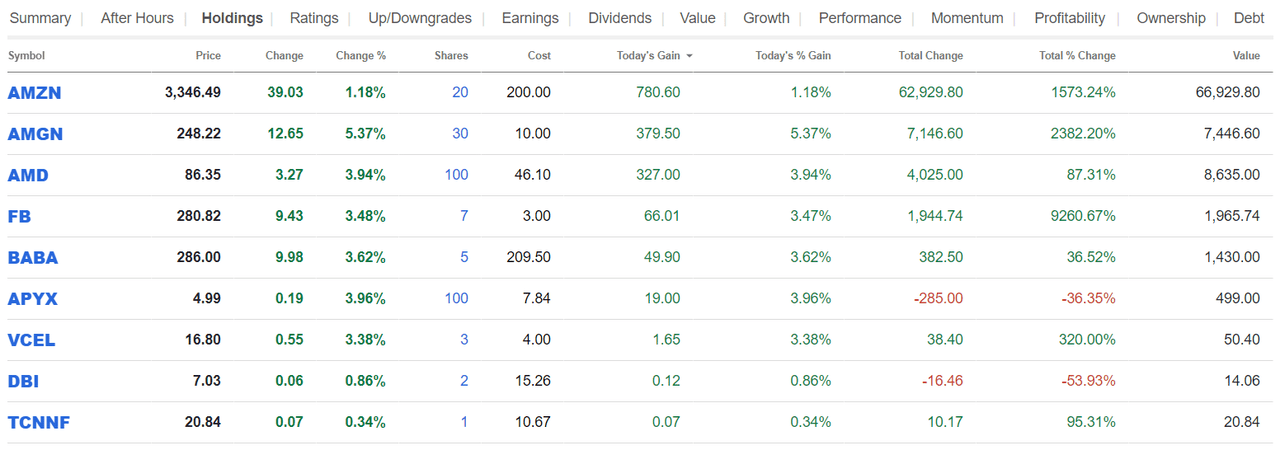Sort by the Change % column header

361,56
